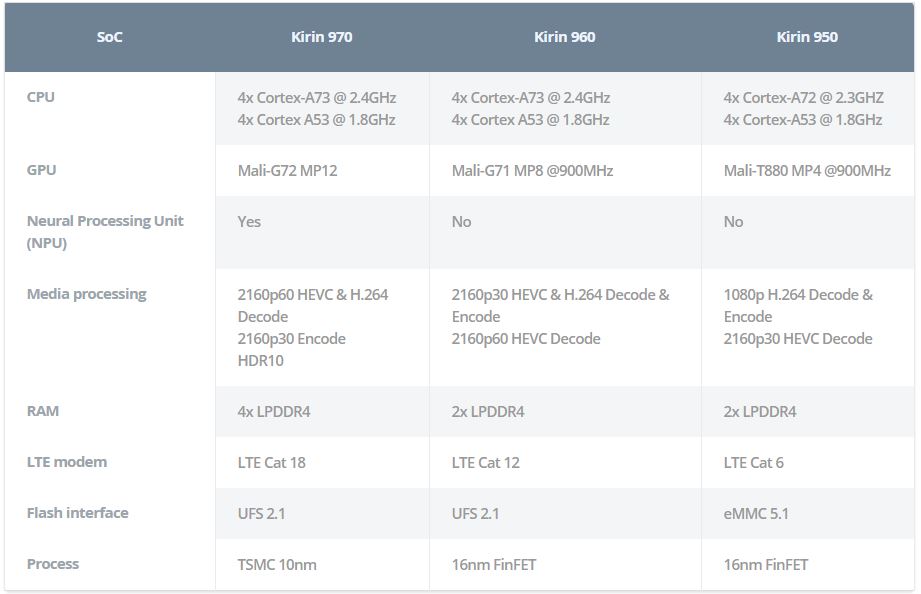
Task: Click Kirin 960's 4x Cortex-A73 @ 2.4GHz text
Action: click(530, 98)
